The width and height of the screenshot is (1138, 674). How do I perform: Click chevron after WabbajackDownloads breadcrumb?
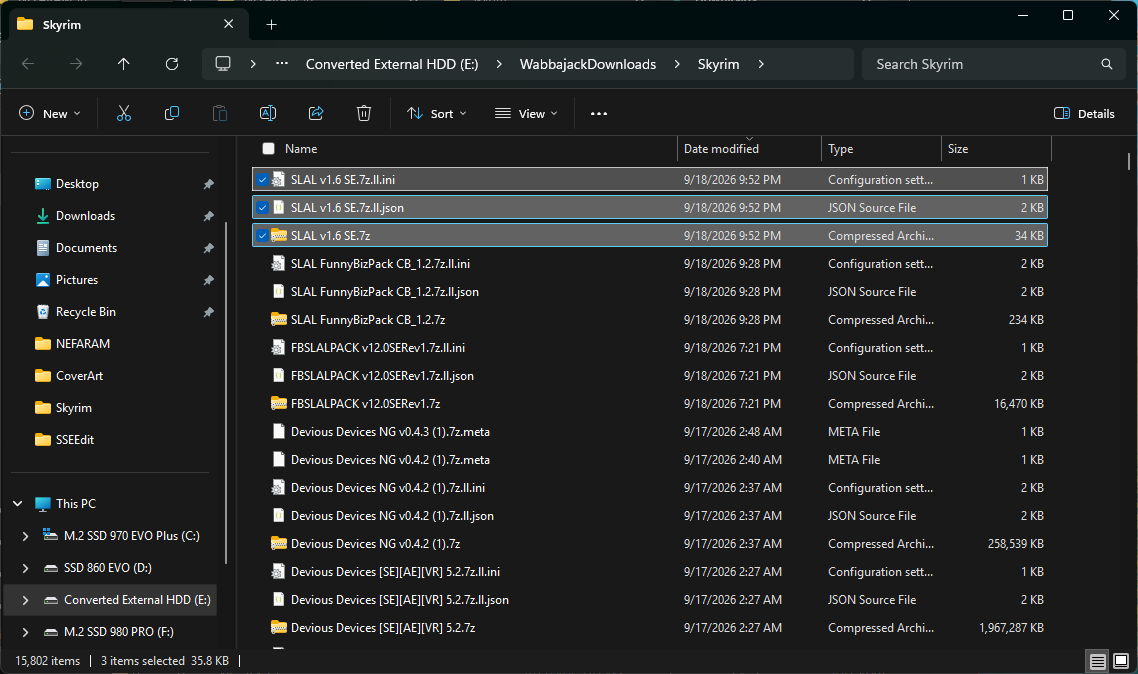tap(677, 65)
